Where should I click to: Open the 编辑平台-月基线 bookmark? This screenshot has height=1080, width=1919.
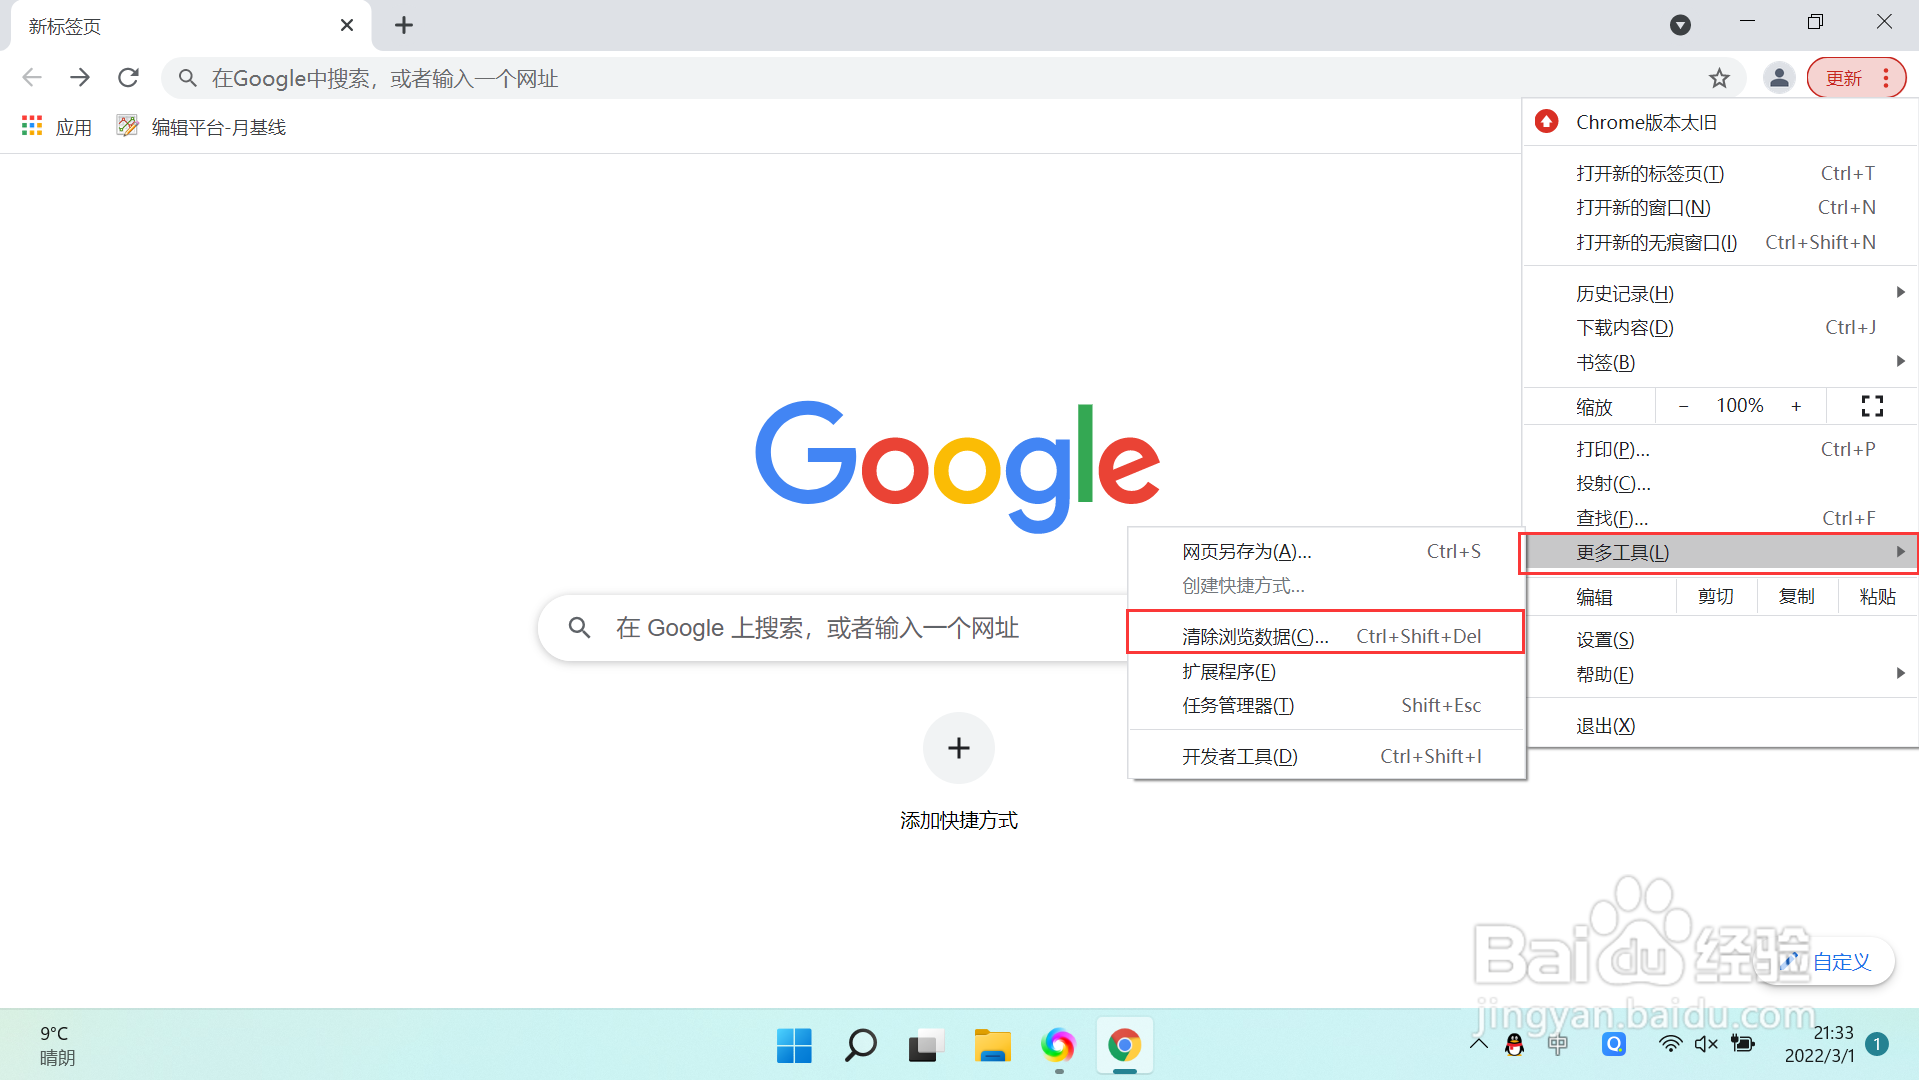pos(202,127)
